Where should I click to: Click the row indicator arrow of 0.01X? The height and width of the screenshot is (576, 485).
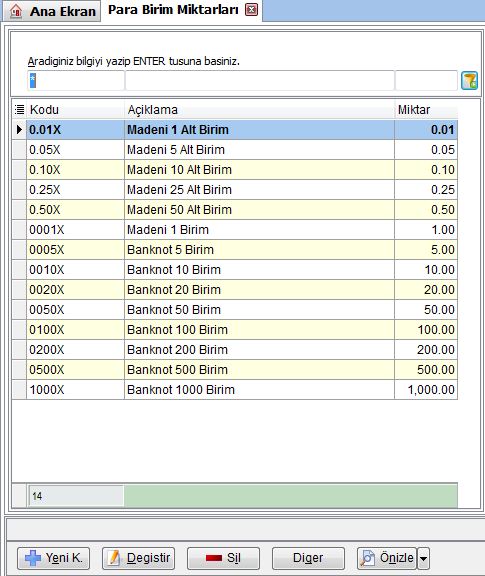pos(19,130)
